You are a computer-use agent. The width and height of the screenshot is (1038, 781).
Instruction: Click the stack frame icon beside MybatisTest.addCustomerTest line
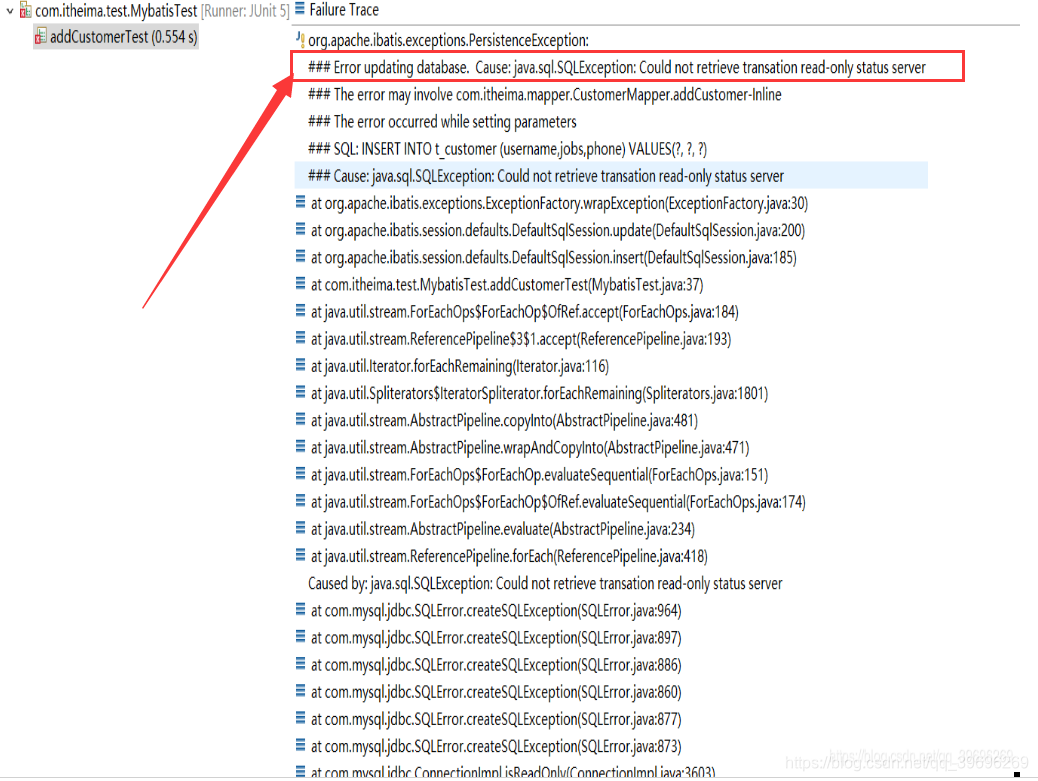click(x=300, y=284)
